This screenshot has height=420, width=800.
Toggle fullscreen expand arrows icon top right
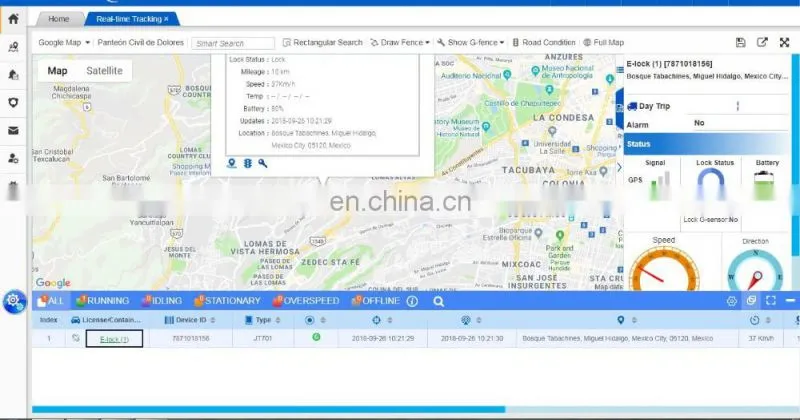click(x=784, y=42)
